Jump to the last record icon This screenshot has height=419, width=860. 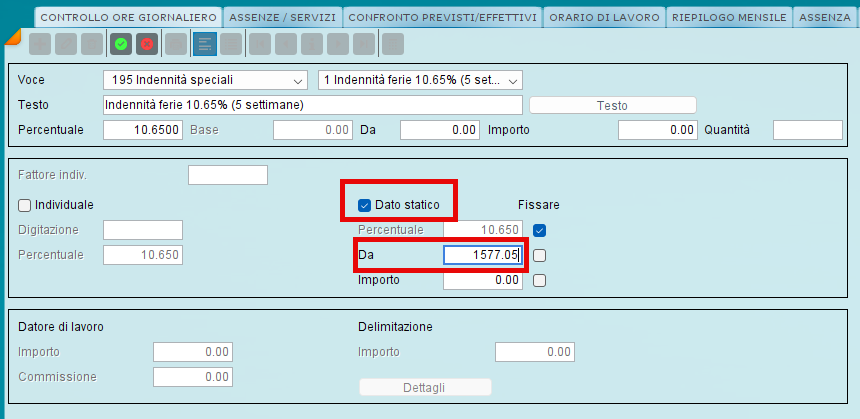(364, 44)
